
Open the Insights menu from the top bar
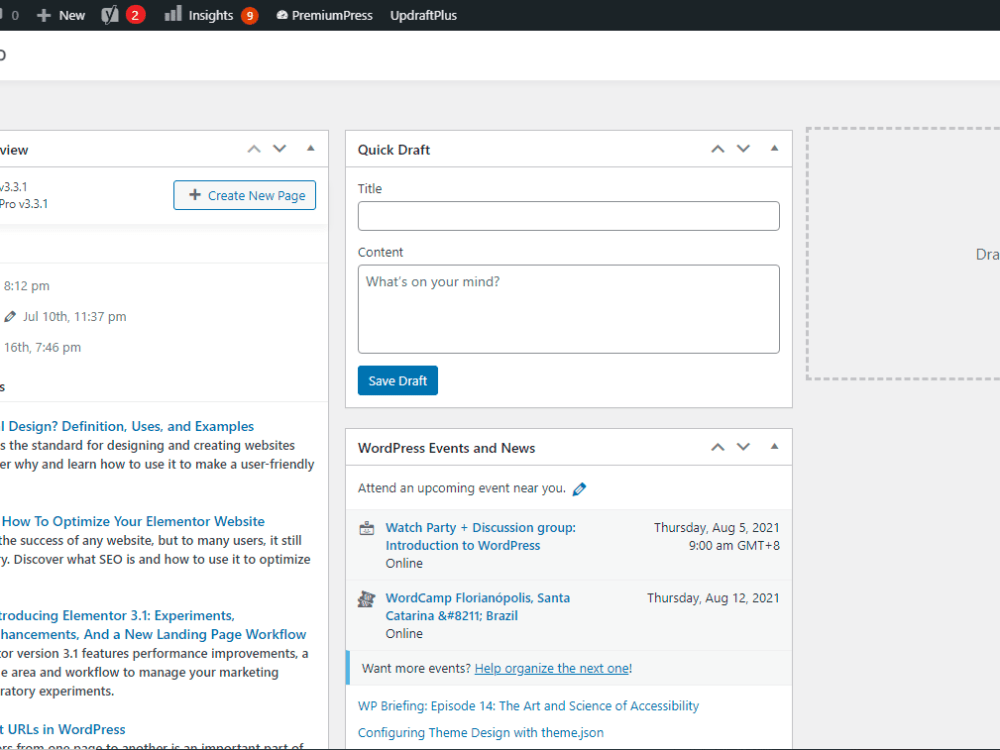(x=210, y=15)
